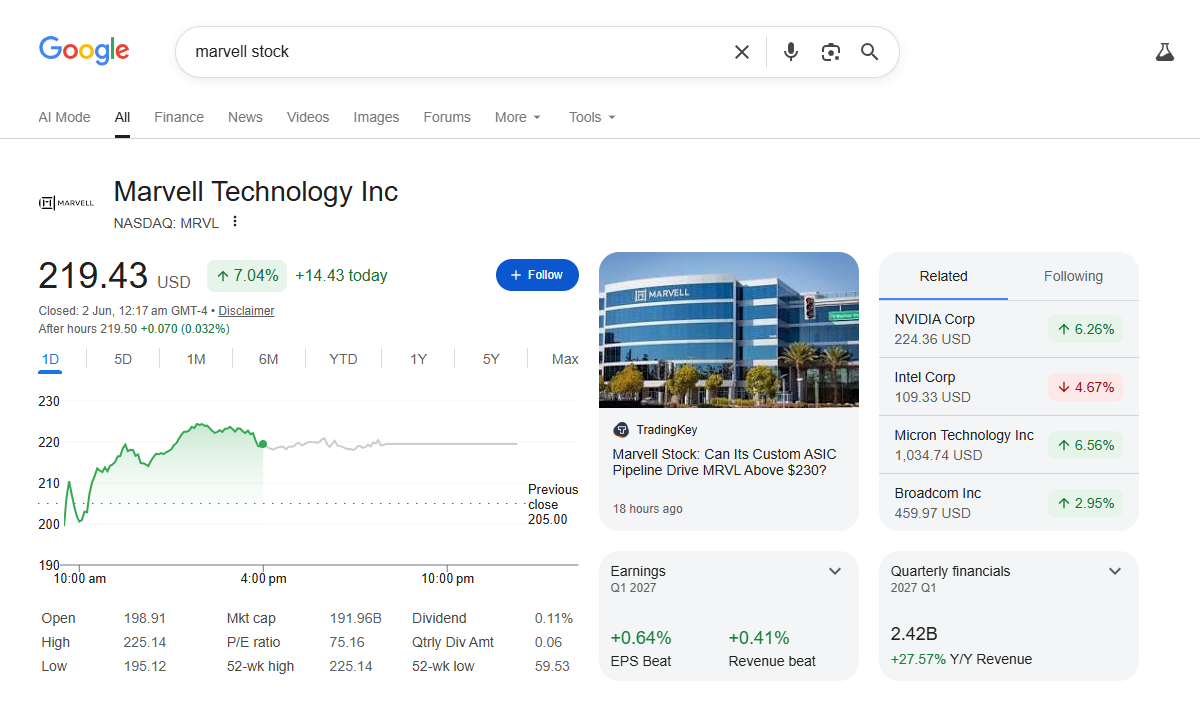Select the 5D chart range
The image size is (1200, 703).
[123, 359]
